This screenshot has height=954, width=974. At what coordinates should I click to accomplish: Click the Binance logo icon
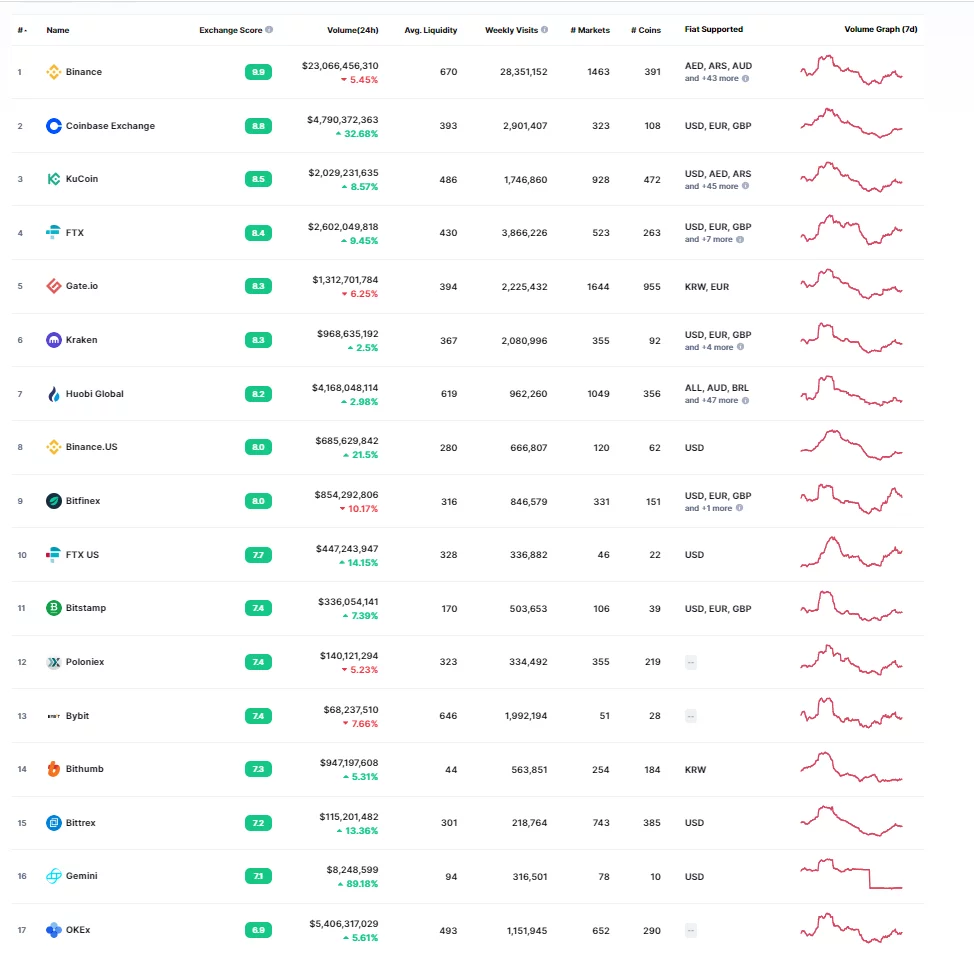click(x=54, y=72)
